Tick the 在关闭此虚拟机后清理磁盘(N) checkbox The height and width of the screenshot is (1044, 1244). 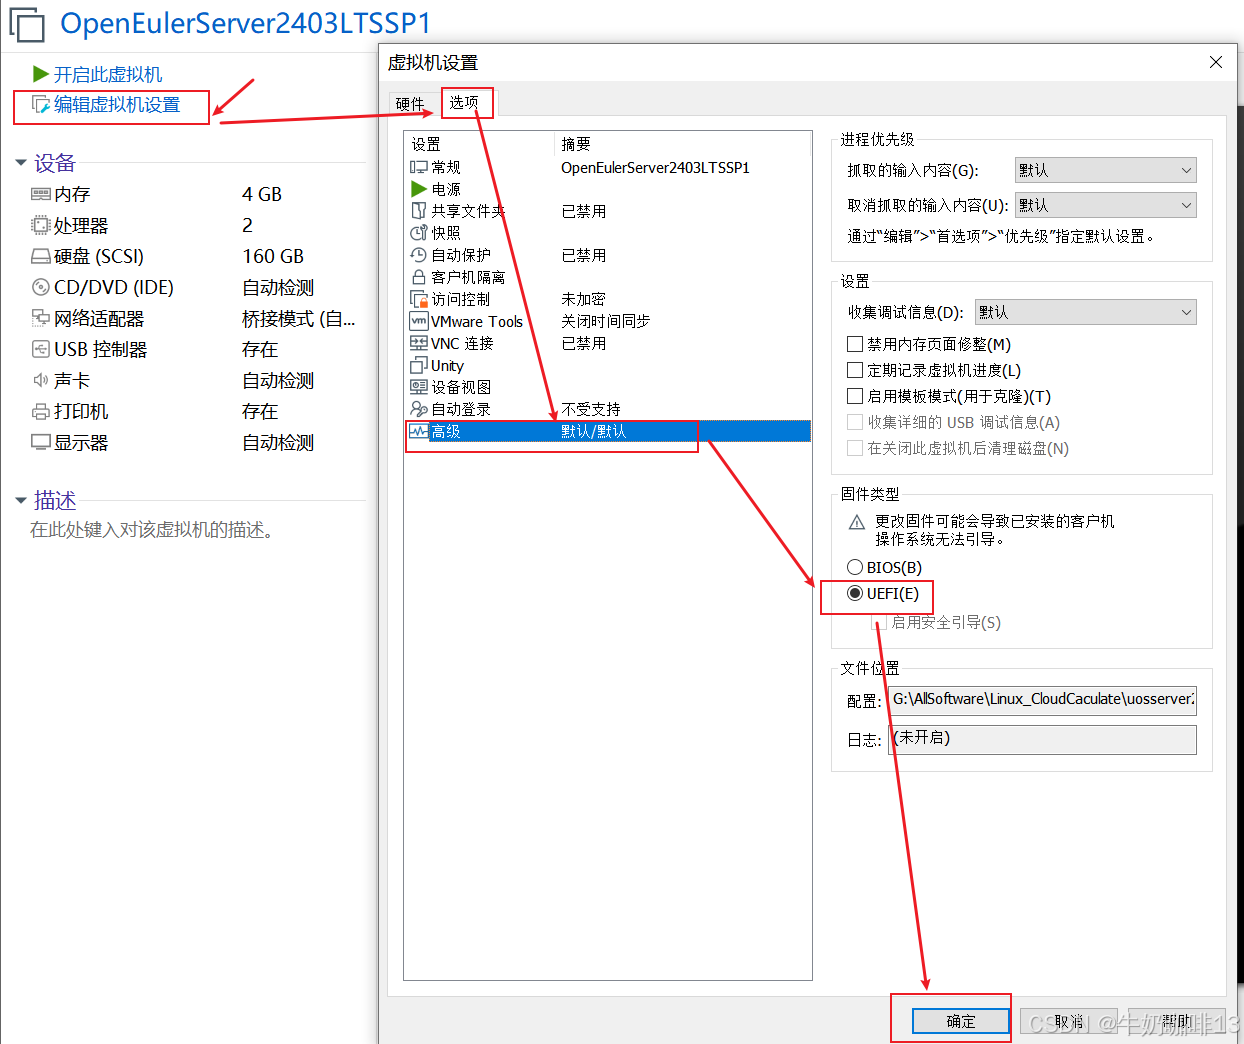pos(855,448)
